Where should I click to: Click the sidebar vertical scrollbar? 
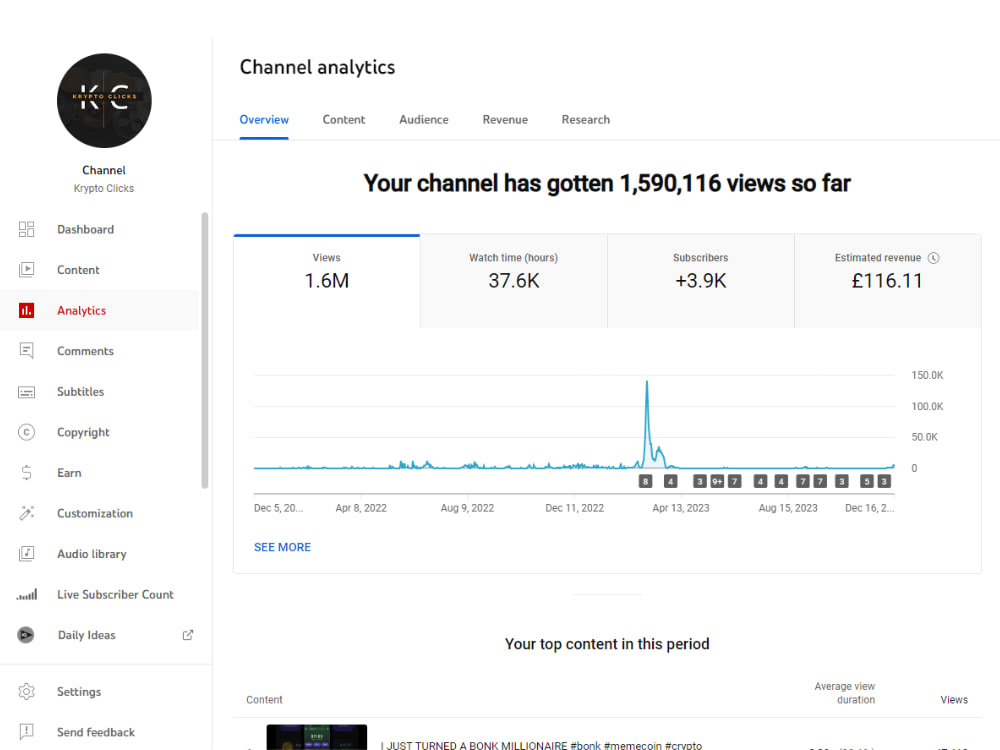coord(205,351)
